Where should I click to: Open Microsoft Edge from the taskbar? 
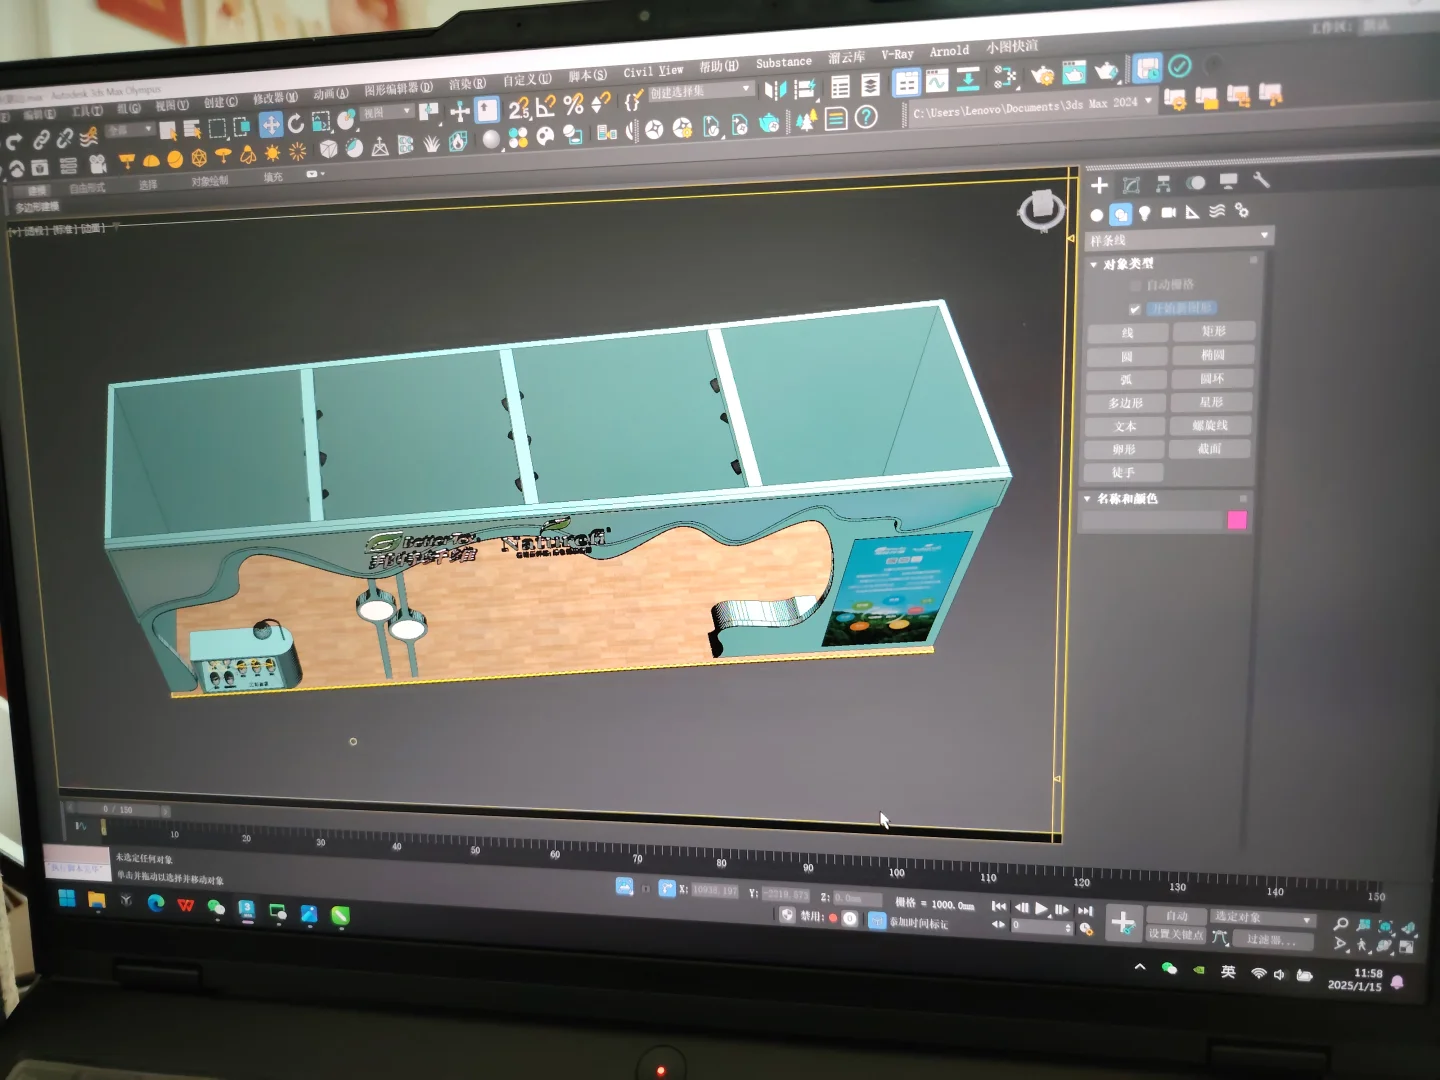point(156,903)
